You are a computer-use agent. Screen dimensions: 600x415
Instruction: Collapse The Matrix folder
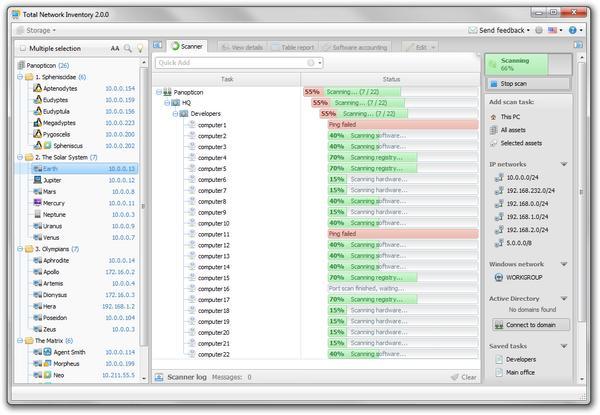click(20, 340)
